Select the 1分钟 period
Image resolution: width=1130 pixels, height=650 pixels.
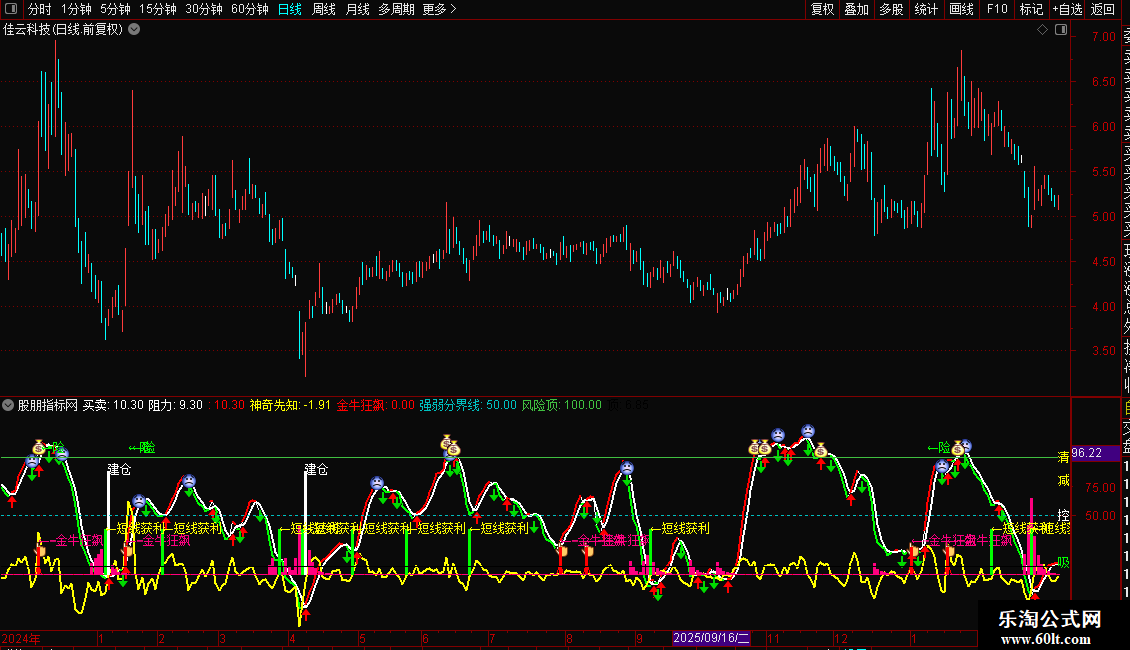coord(76,9)
